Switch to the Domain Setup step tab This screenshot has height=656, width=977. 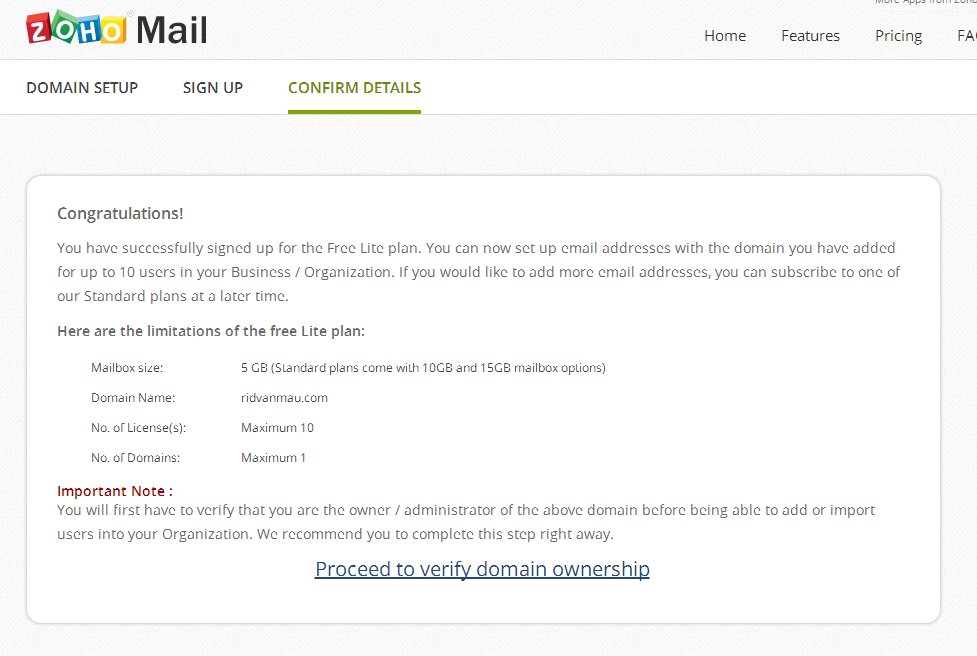pyautogui.click(x=82, y=88)
